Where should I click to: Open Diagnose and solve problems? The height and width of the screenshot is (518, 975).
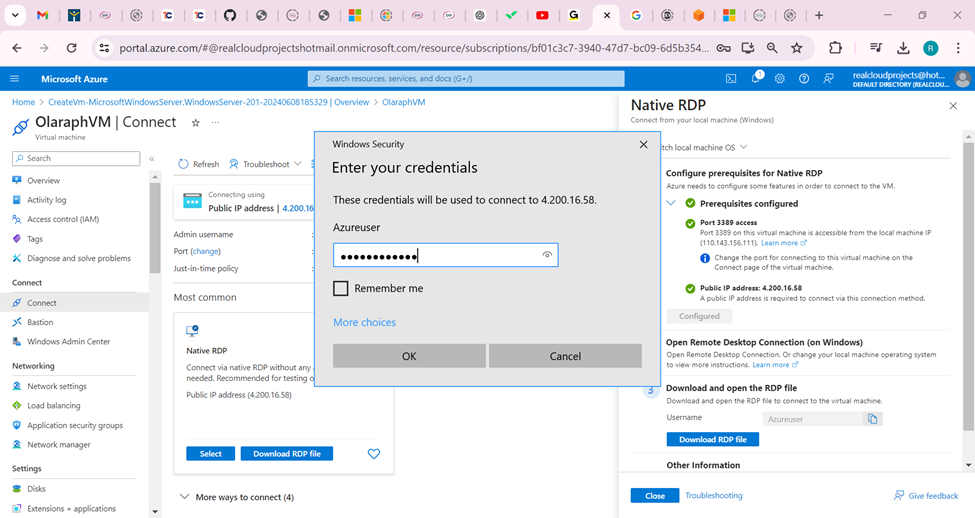(79, 258)
